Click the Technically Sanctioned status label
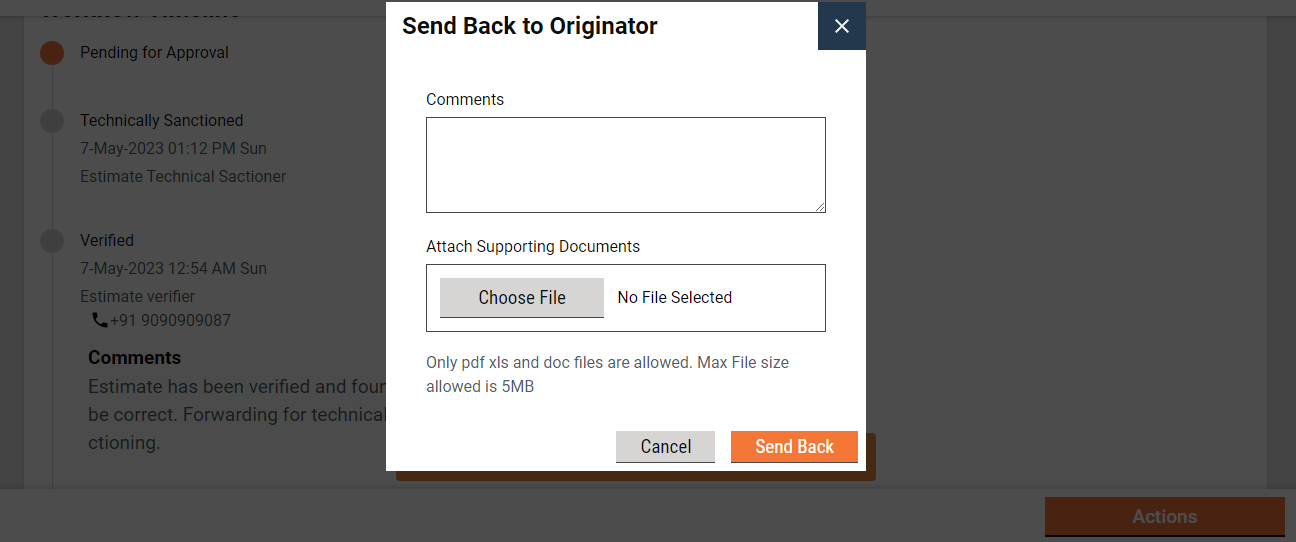Viewport: 1296px width, 542px height. [x=161, y=121]
